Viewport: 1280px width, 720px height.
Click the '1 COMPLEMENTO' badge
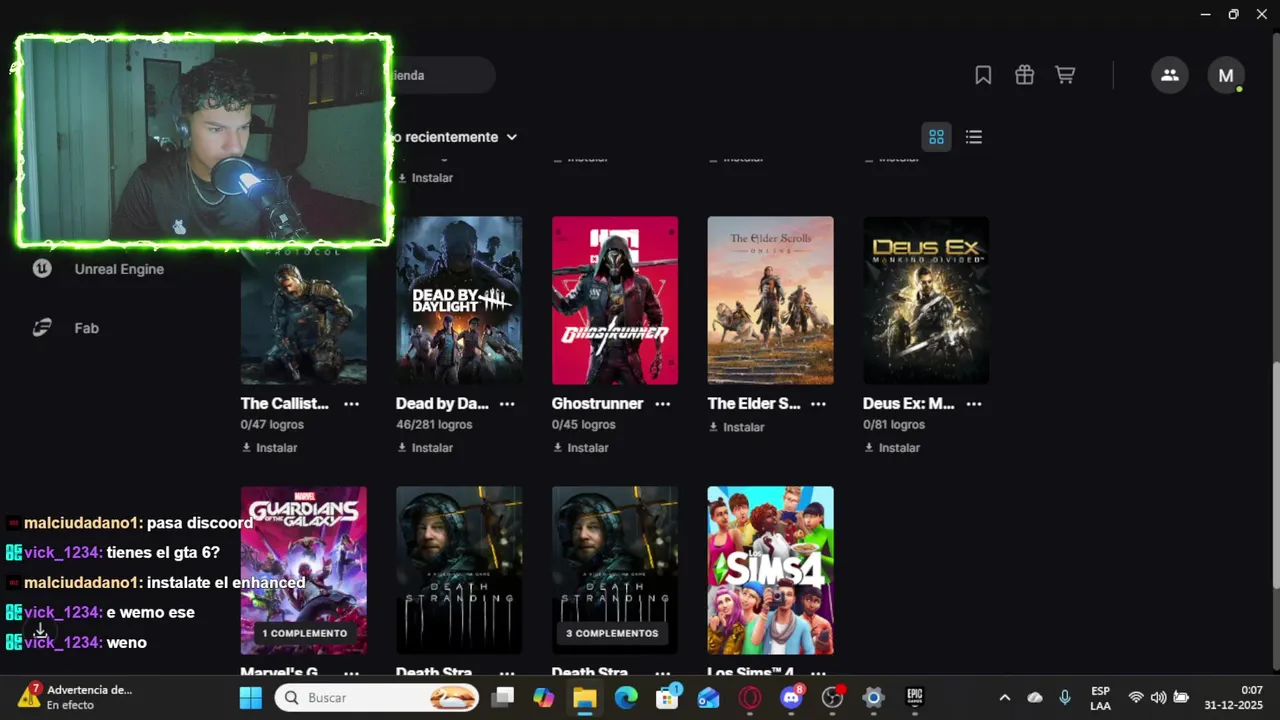[305, 633]
